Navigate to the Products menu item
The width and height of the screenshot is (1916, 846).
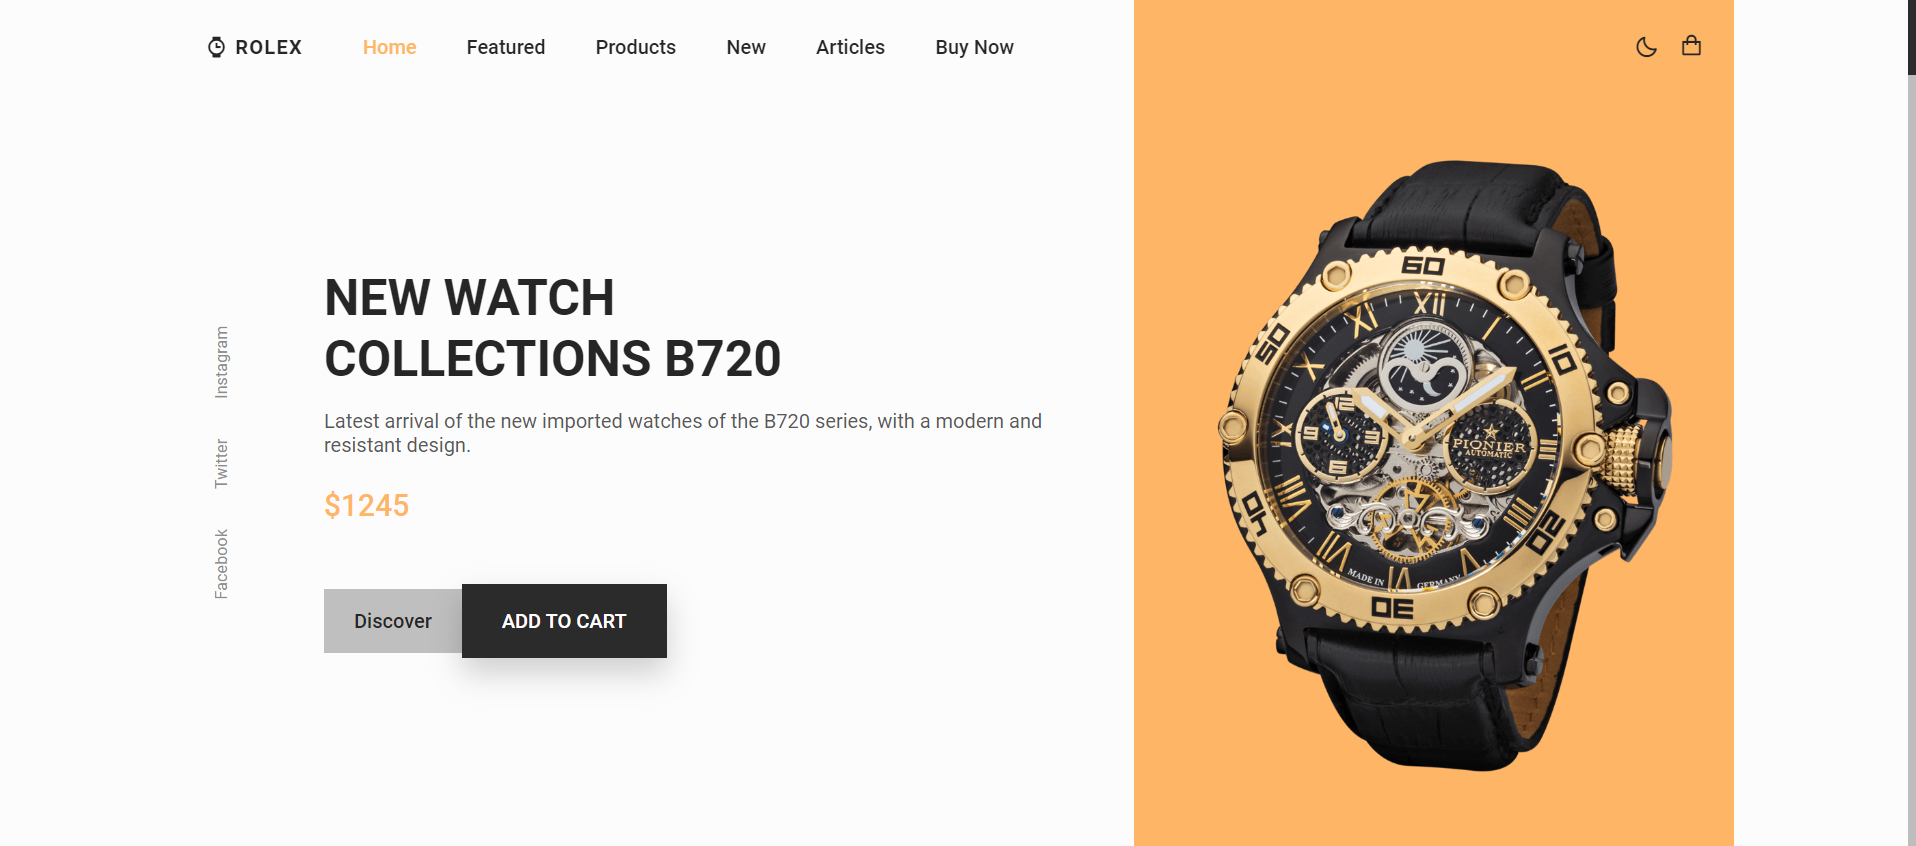(x=636, y=47)
